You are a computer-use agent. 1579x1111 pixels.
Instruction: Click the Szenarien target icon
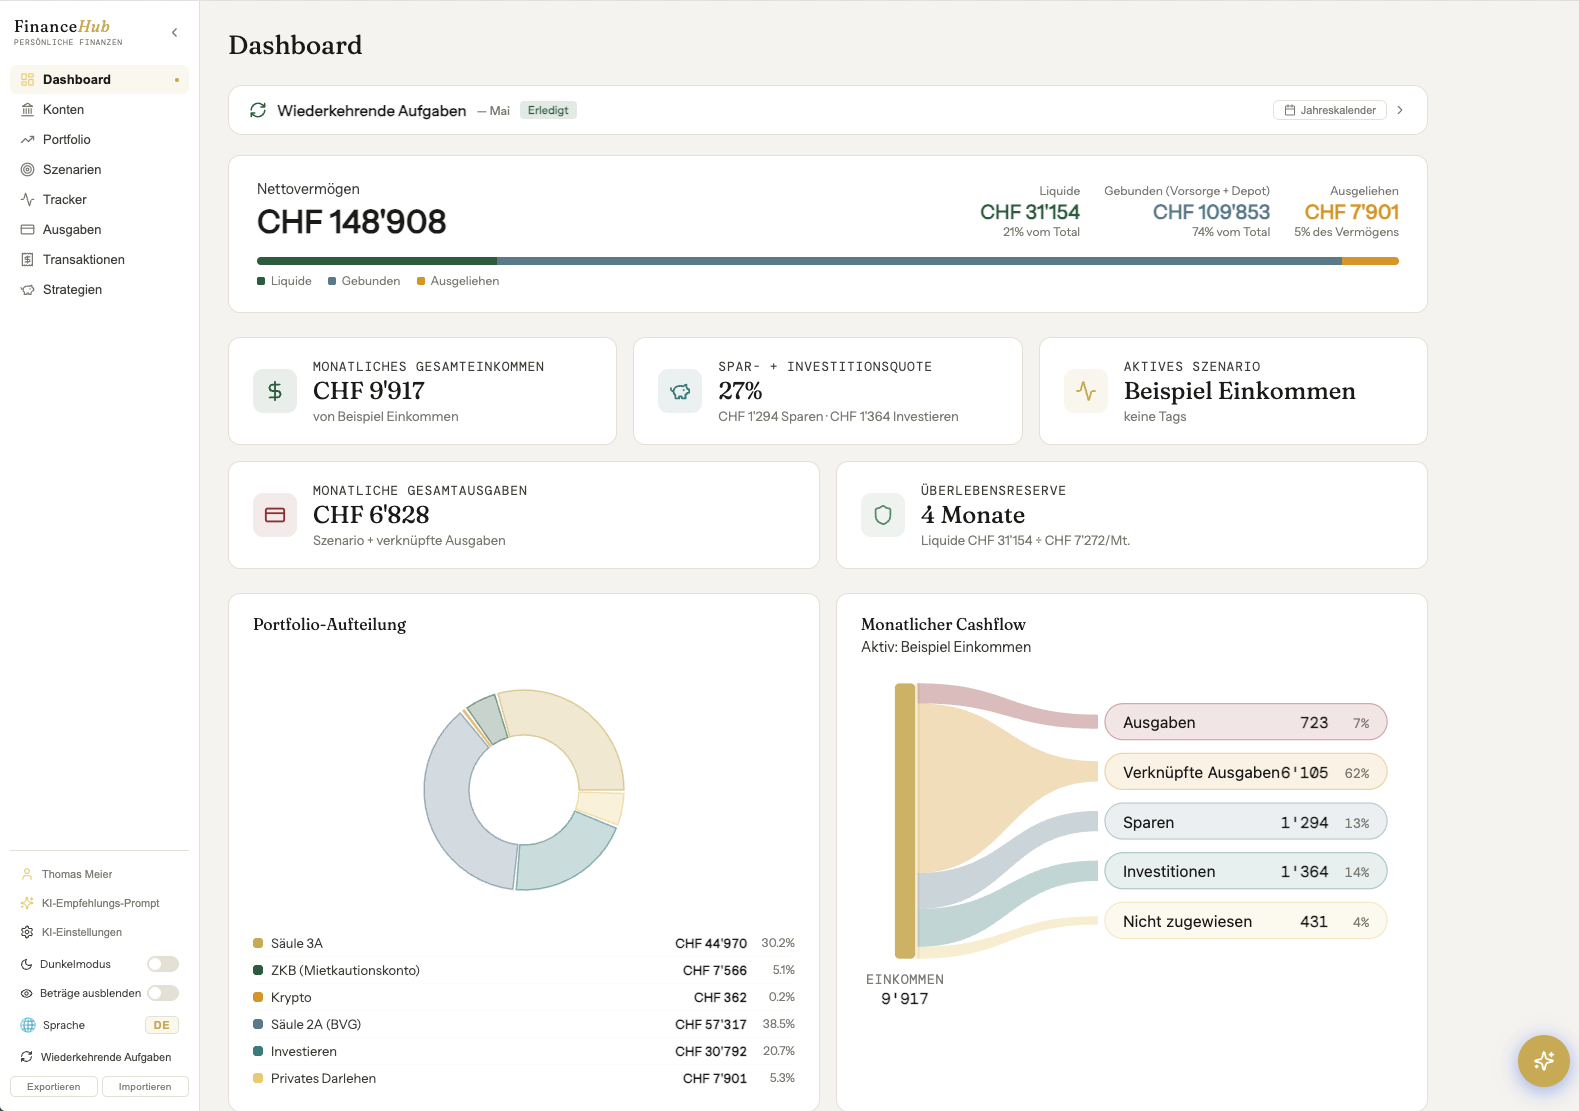[28, 170]
